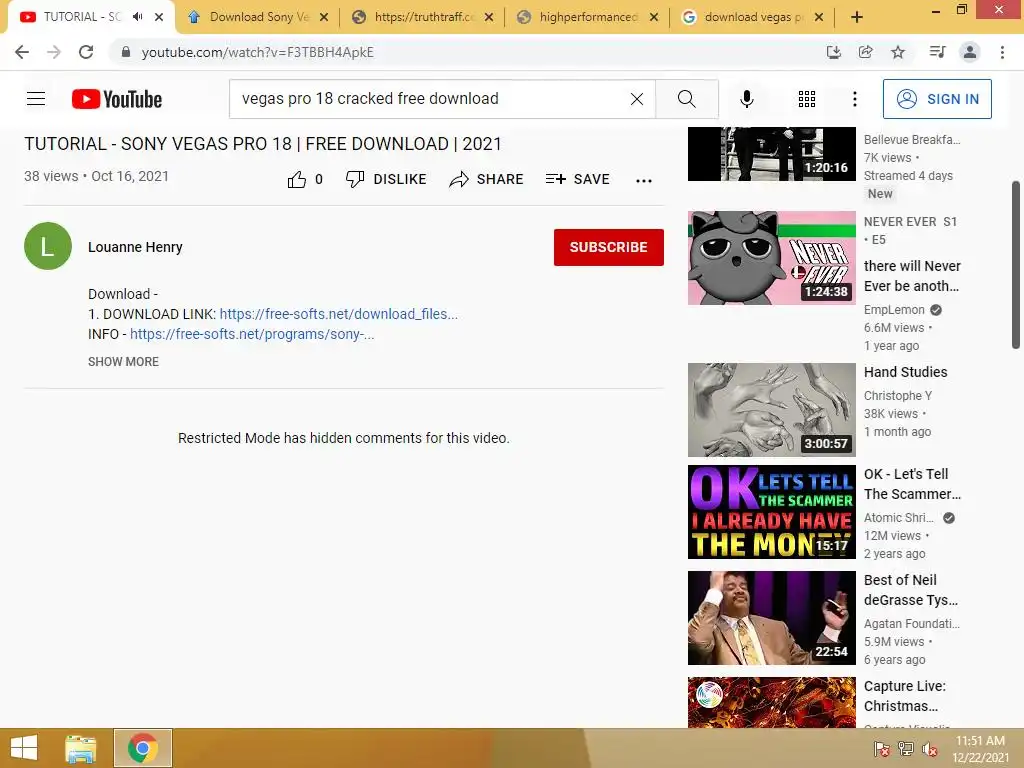This screenshot has width=1024, height=768.
Task: Click the volume tray icon
Action: click(930, 748)
